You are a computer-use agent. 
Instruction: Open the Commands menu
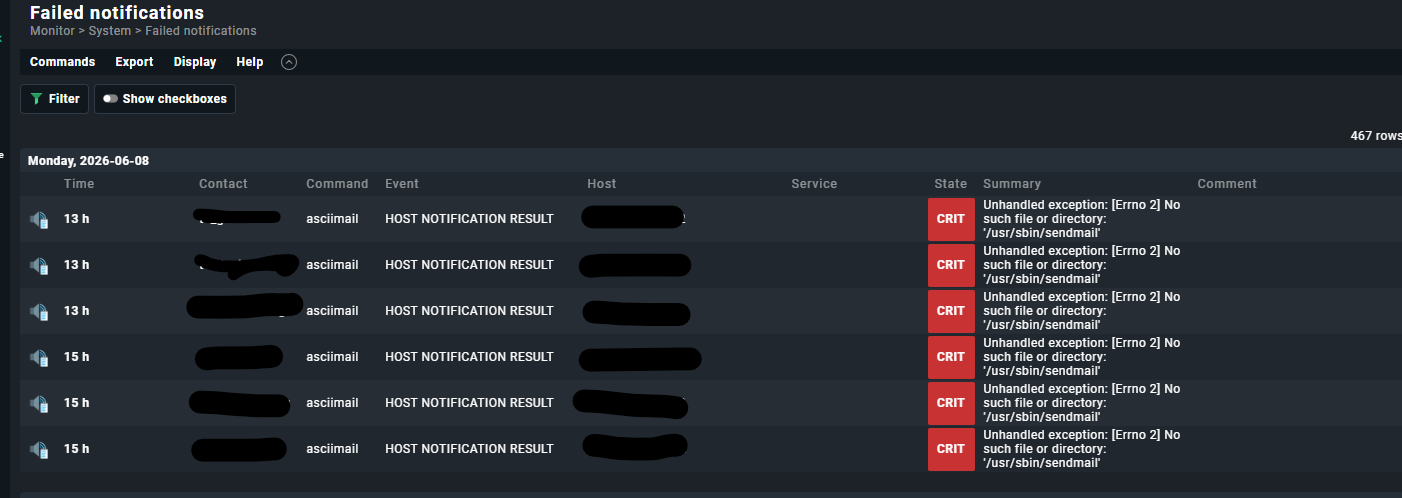point(62,62)
